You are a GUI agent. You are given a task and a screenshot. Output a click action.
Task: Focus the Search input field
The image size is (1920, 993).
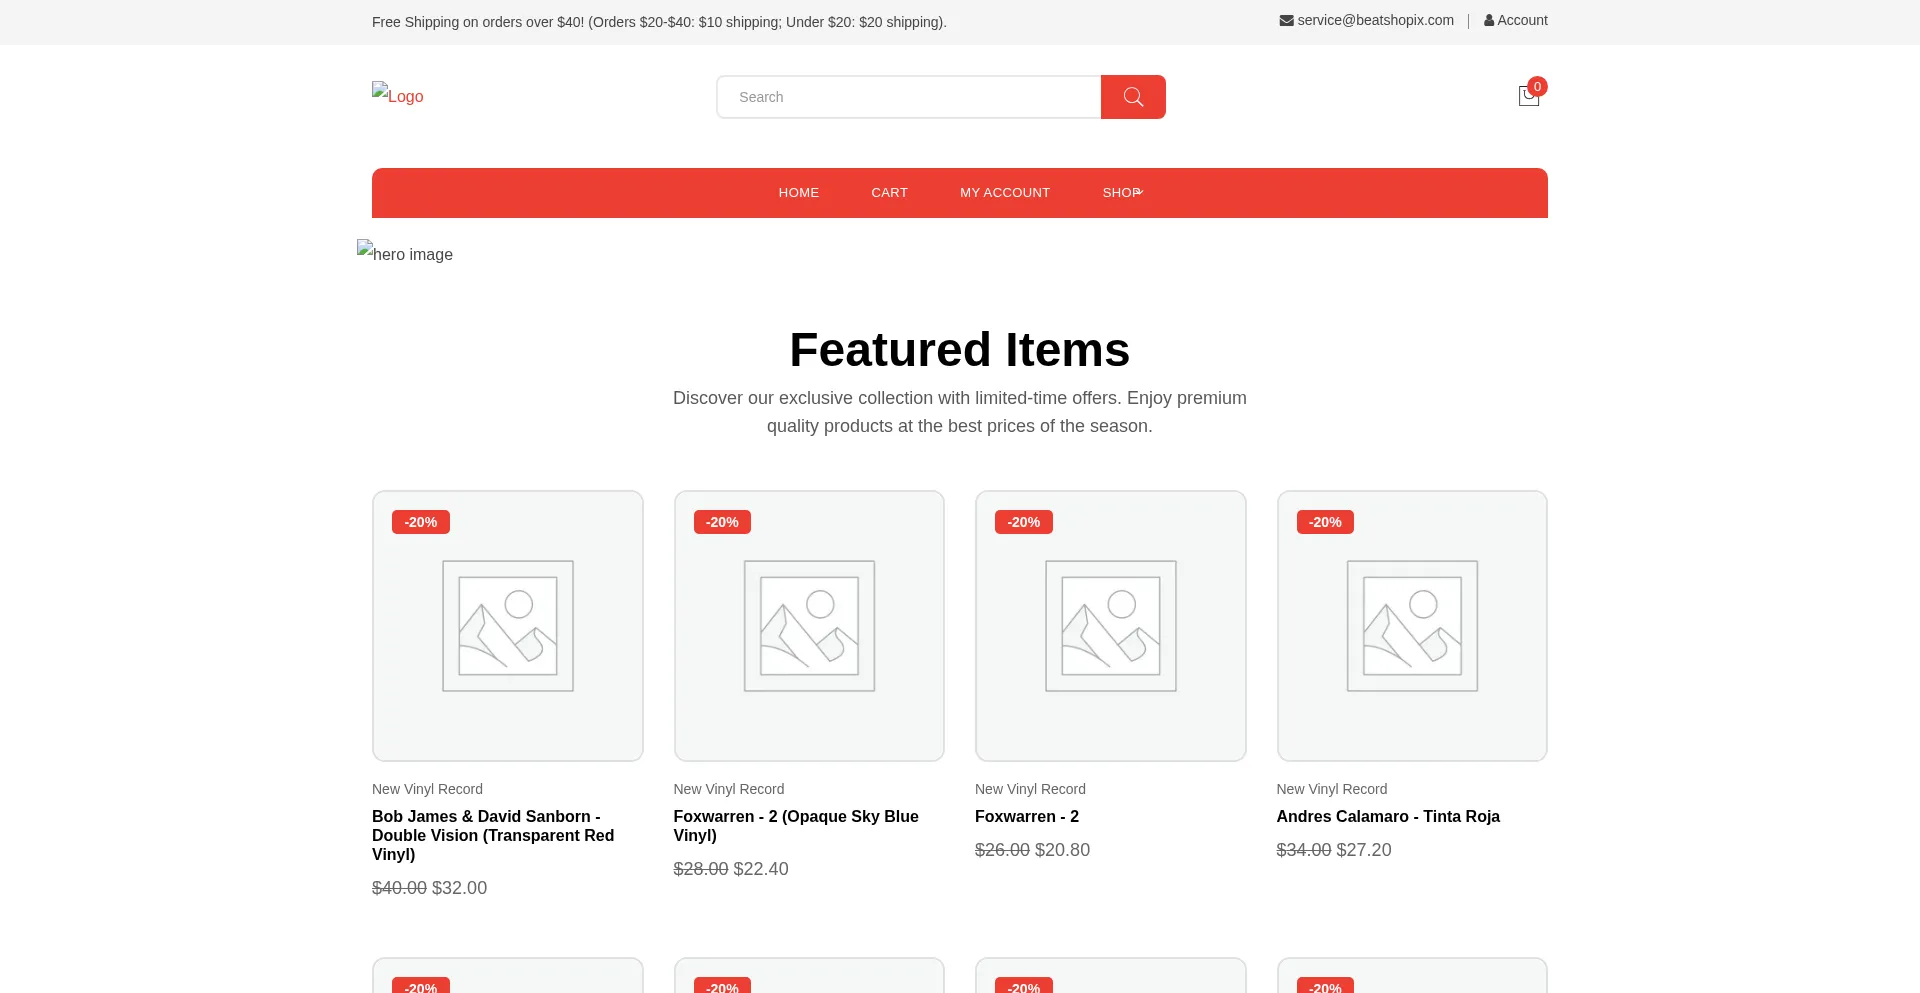909,97
